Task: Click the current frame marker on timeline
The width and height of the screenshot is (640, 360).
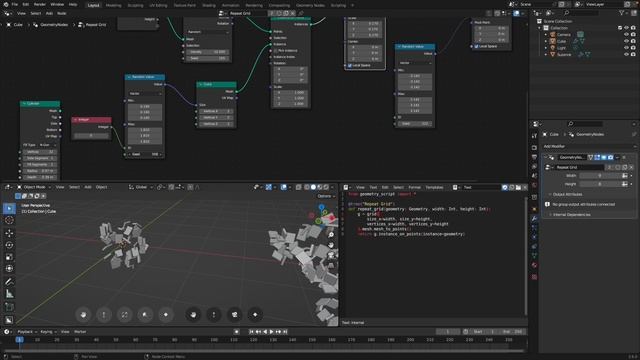Action: point(19,340)
